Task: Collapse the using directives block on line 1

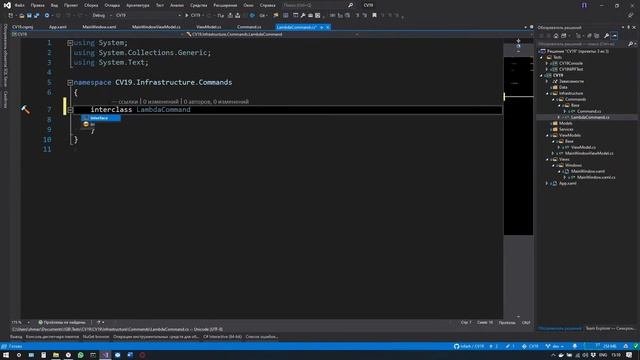Action: point(70,43)
